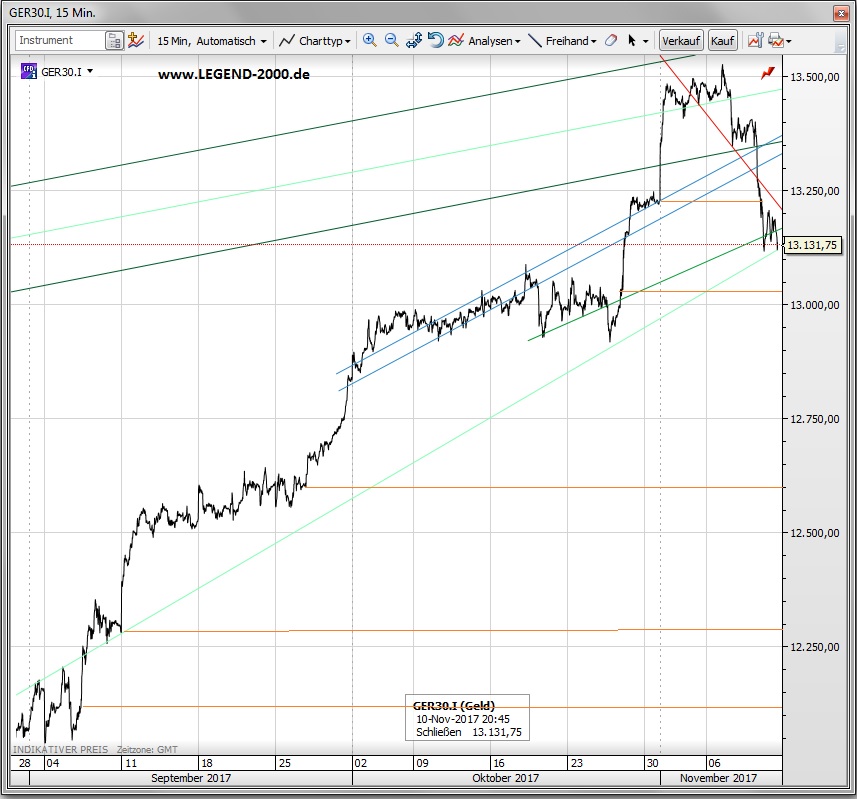The image size is (857, 799).
Task: Click into the Instrument input field
Action: click(58, 41)
